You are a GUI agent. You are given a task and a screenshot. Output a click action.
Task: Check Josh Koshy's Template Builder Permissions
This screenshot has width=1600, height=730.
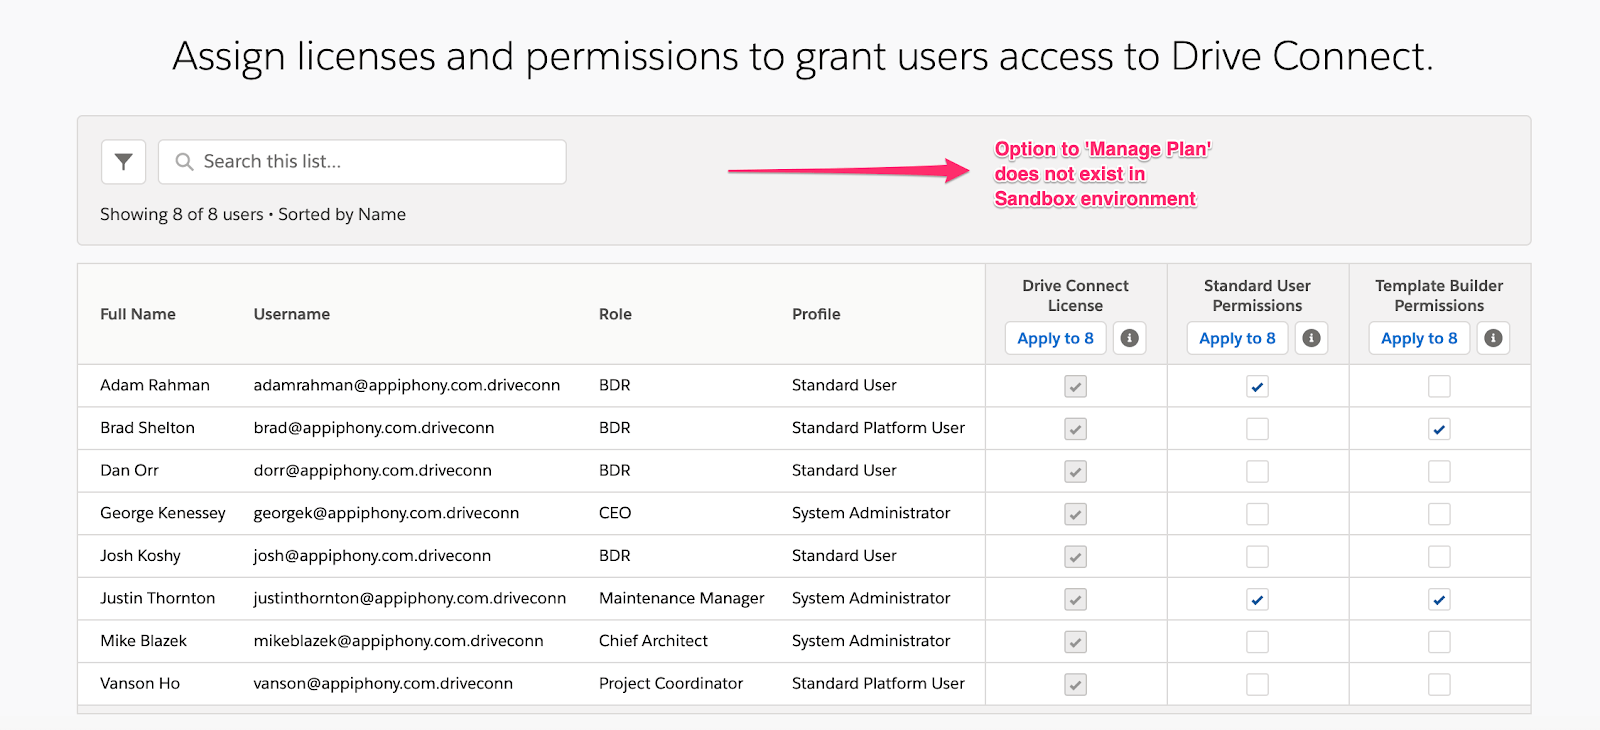pyautogui.click(x=1439, y=557)
